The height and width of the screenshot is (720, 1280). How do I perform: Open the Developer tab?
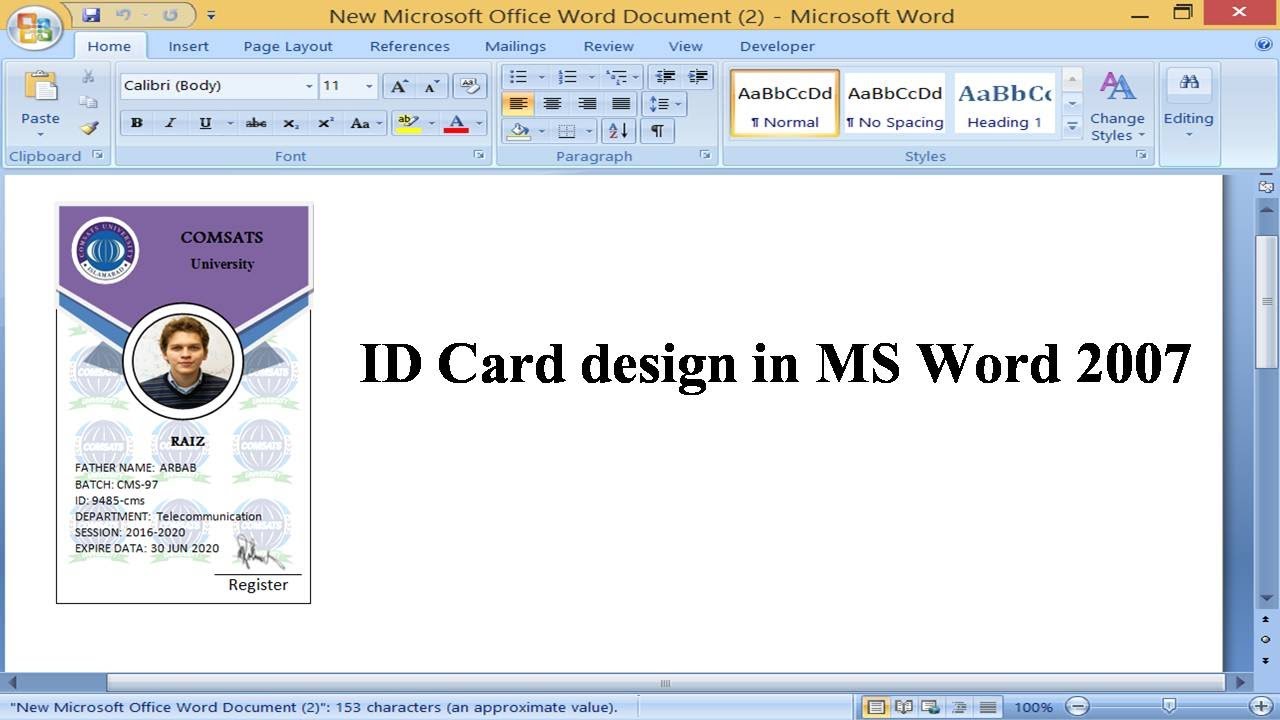pyautogui.click(x=777, y=46)
